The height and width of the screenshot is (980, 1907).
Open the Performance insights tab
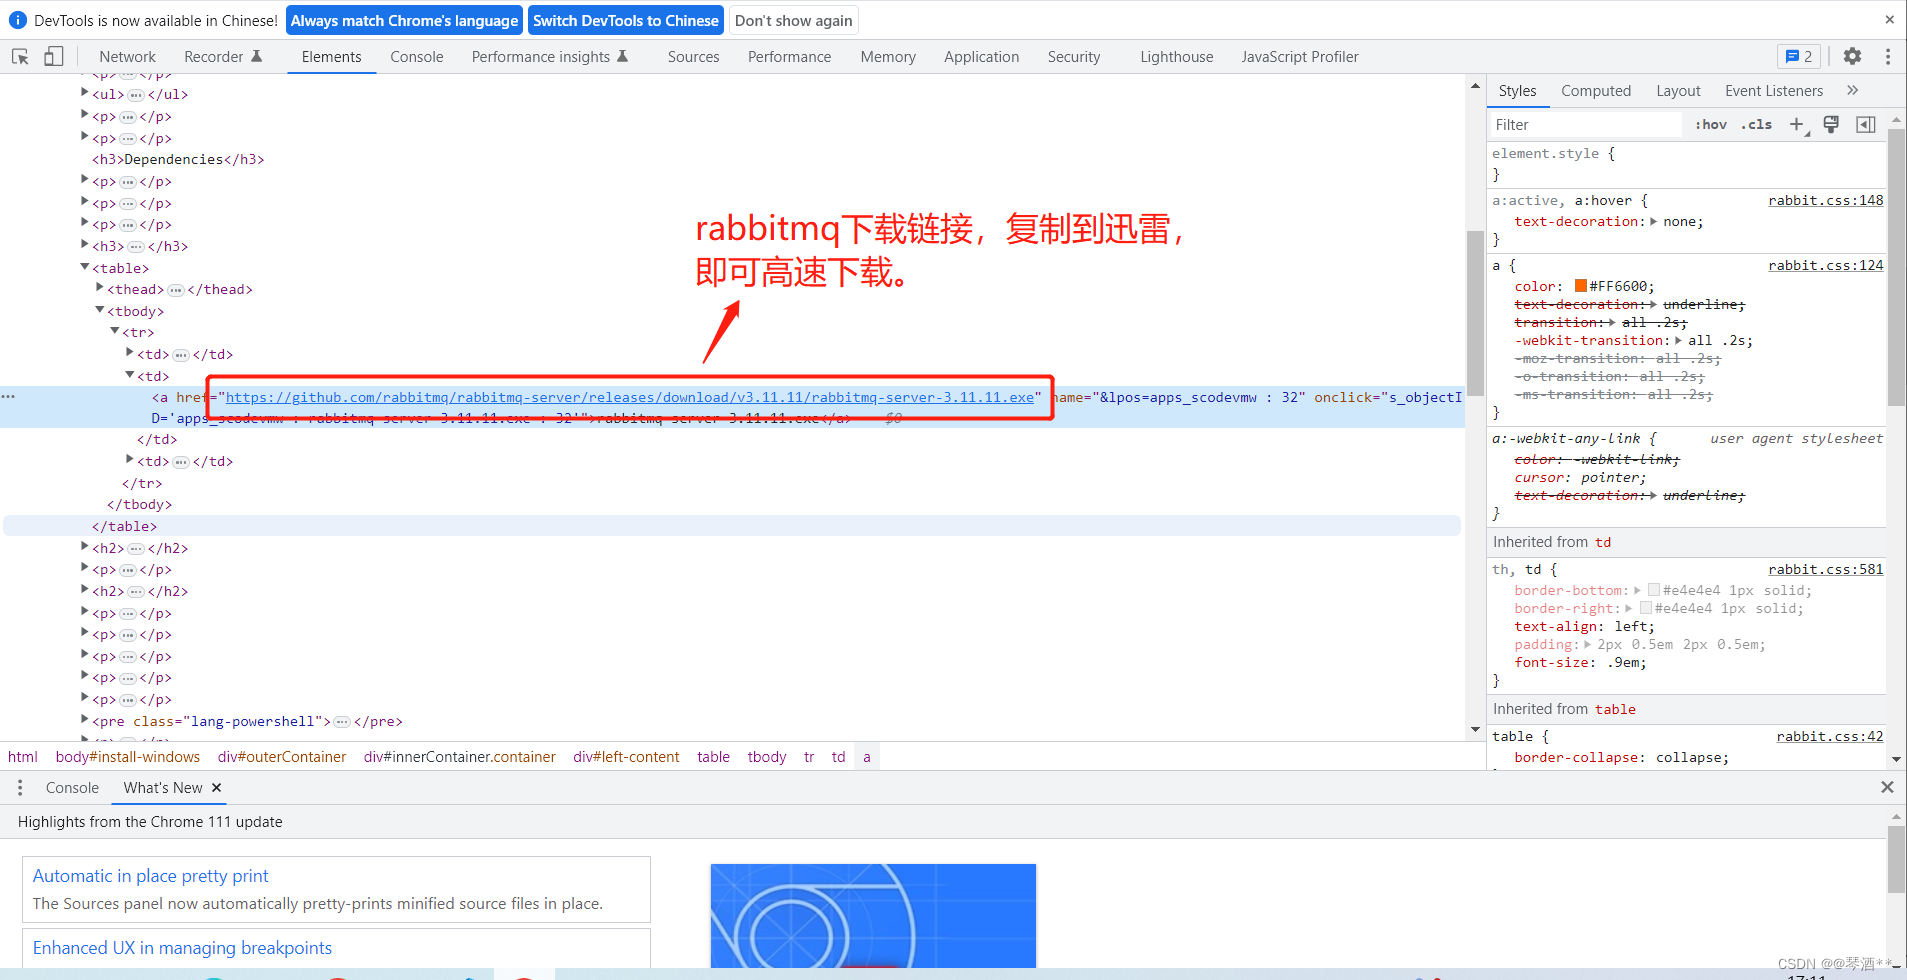click(x=550, y=57)
